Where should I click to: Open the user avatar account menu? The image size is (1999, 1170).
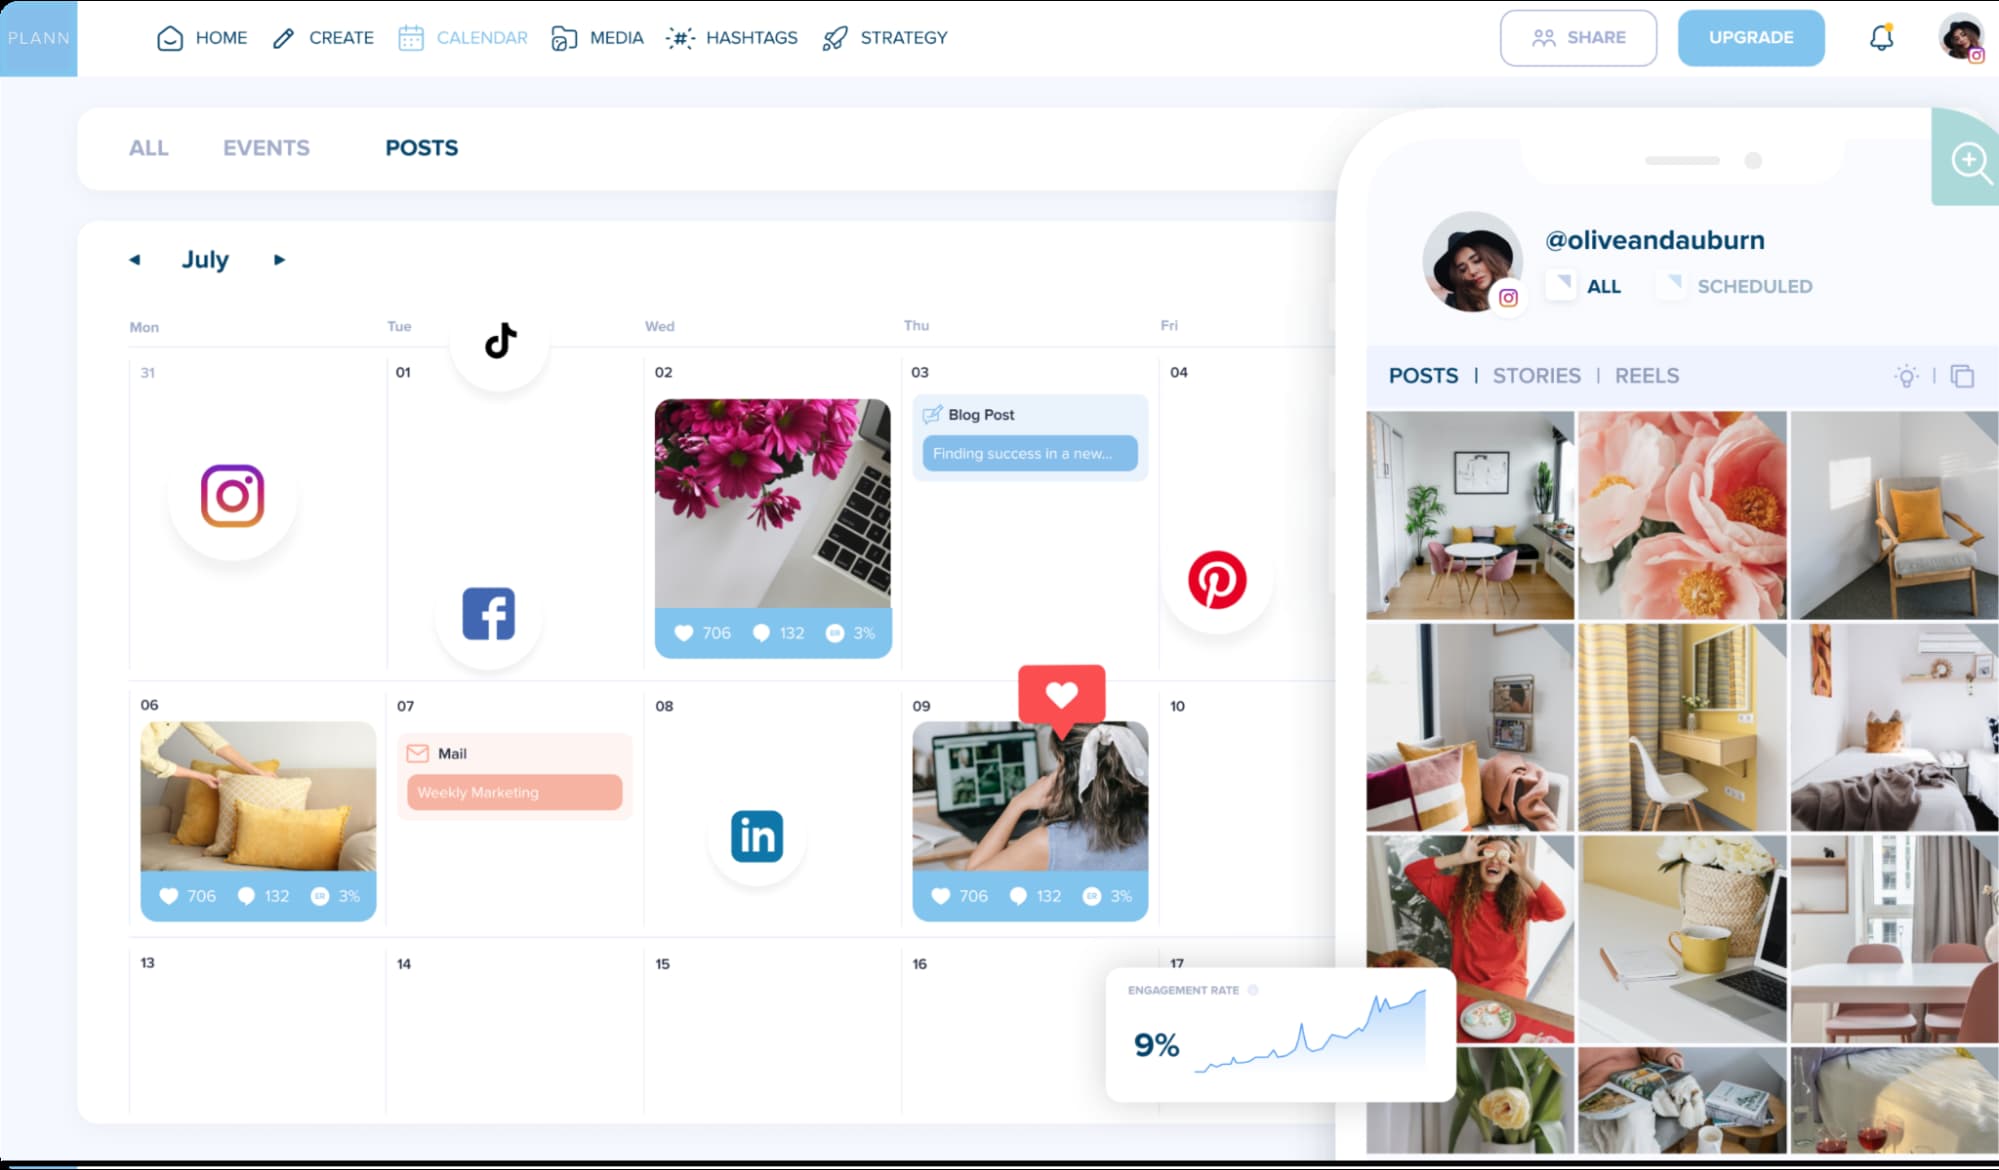[x=1960, y=38]
